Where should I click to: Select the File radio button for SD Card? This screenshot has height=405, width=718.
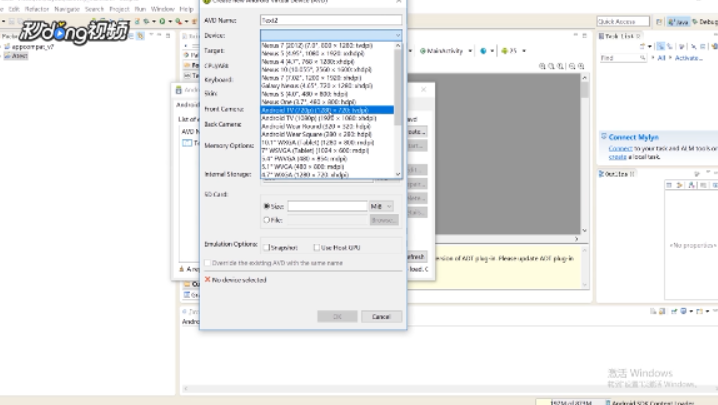[x=267, y=220]
